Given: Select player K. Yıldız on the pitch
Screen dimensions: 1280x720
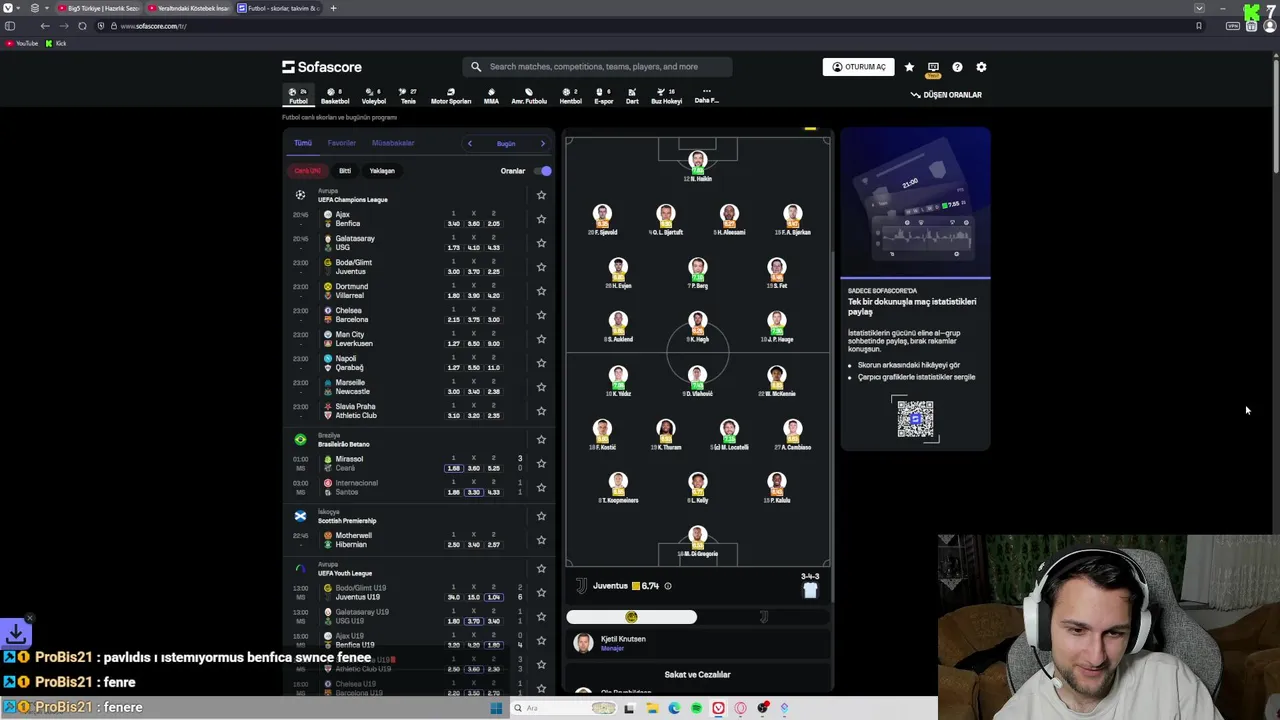Looking at the screenshot, I should [x=618, y=381].
